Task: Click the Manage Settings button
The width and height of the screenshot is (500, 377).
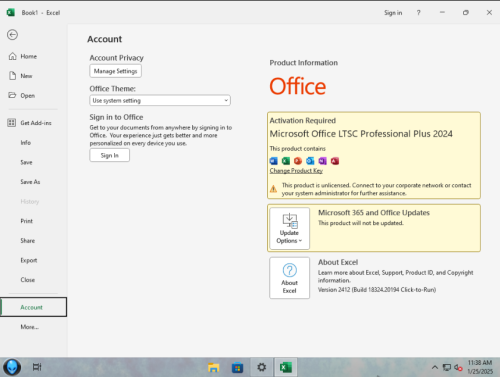Action: [x=115, y=71]
